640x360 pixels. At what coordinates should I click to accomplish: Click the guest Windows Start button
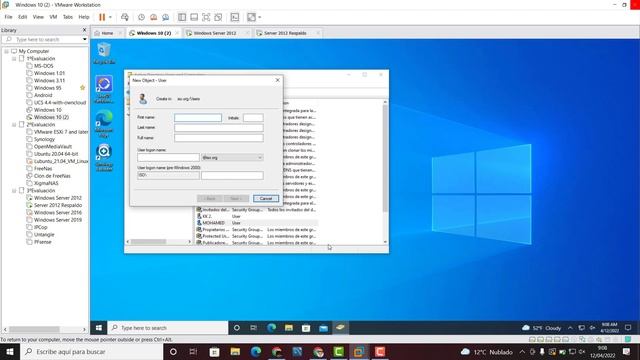point(99,328)
